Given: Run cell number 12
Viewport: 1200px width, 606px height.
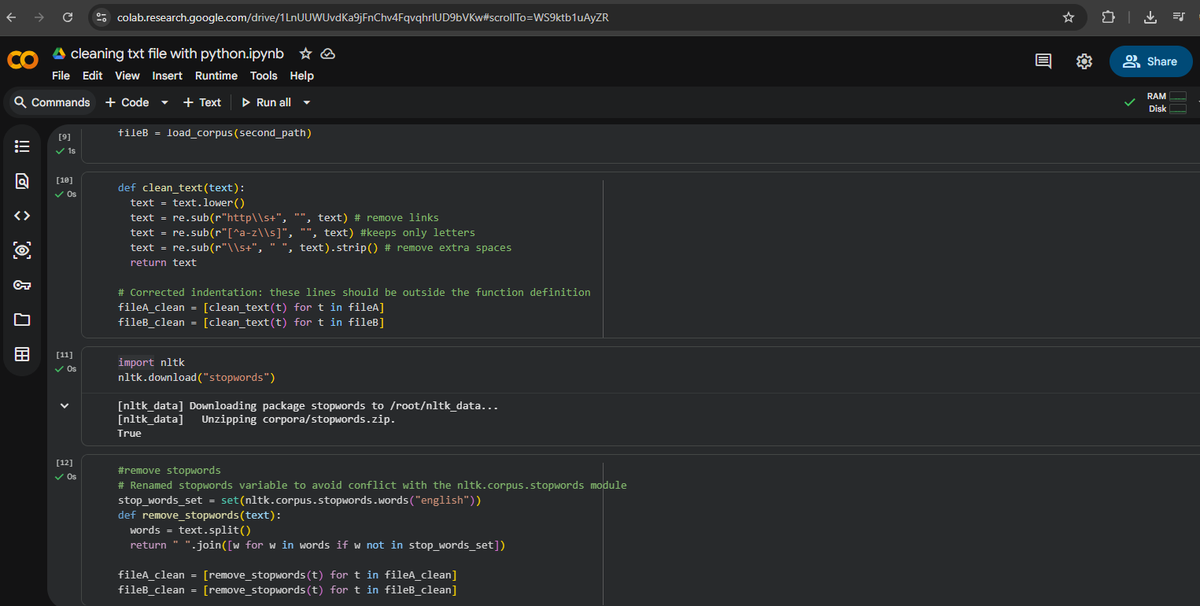Looking at the screenshot, I should click(63, 464).
